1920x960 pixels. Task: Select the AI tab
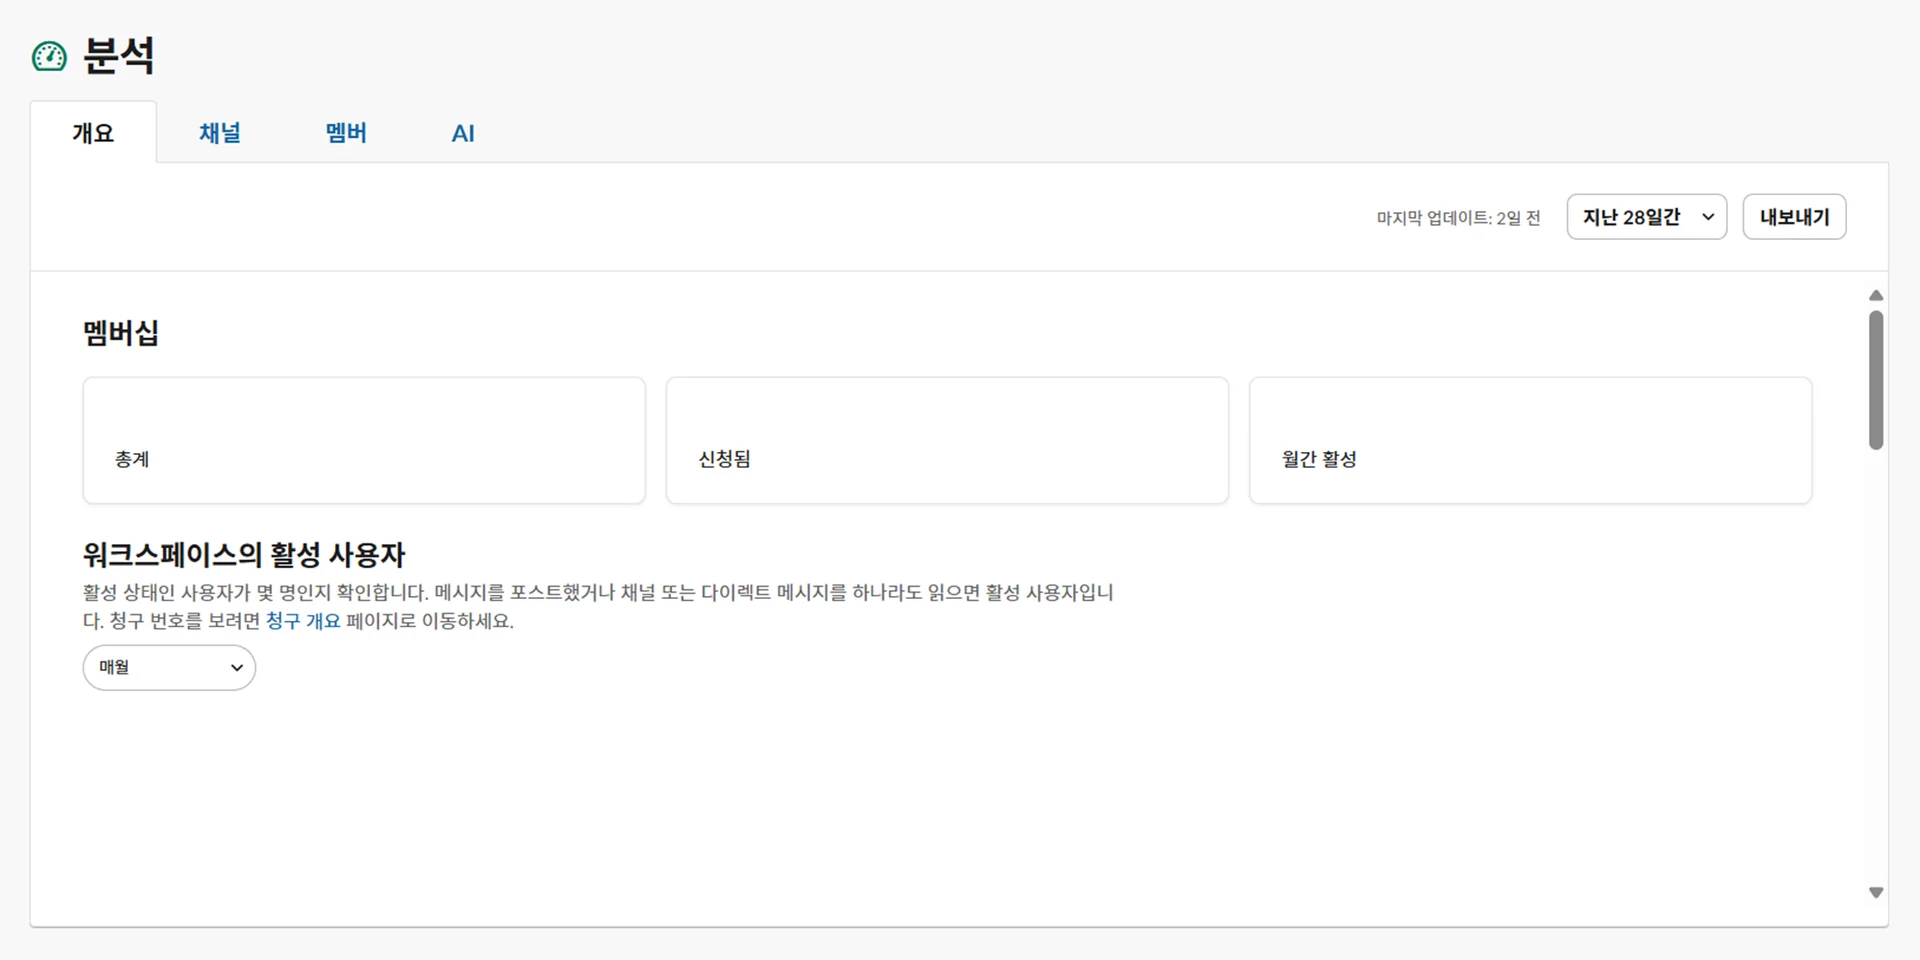pos(463,133)
